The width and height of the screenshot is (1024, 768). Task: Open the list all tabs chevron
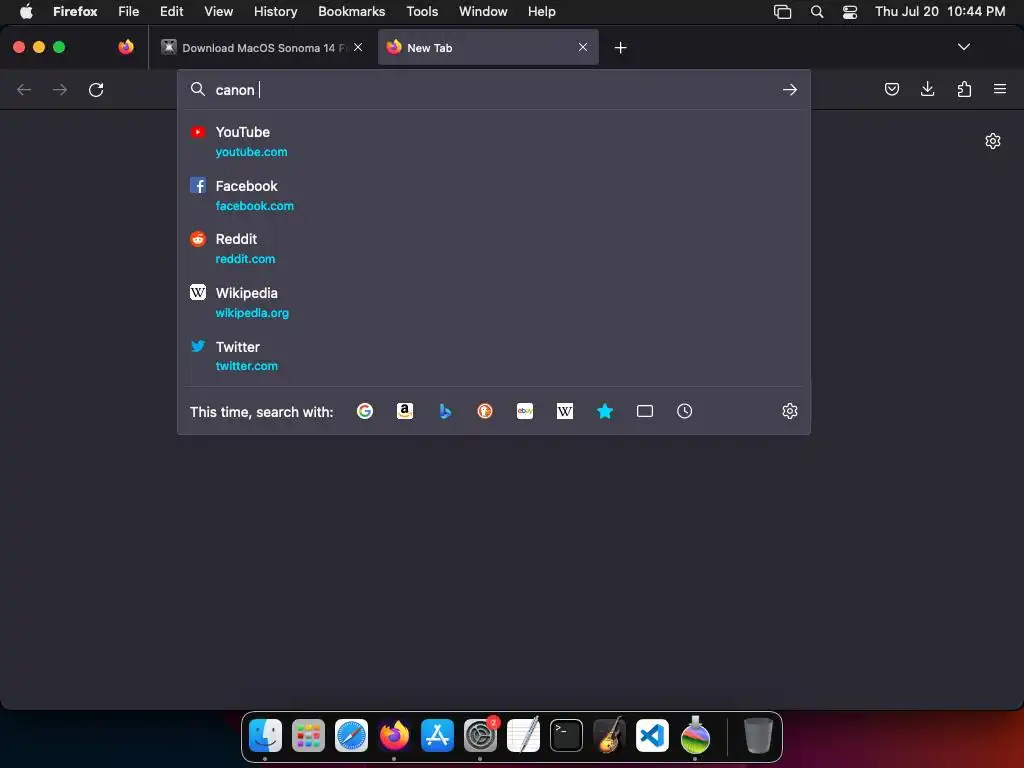coord(963,47)
